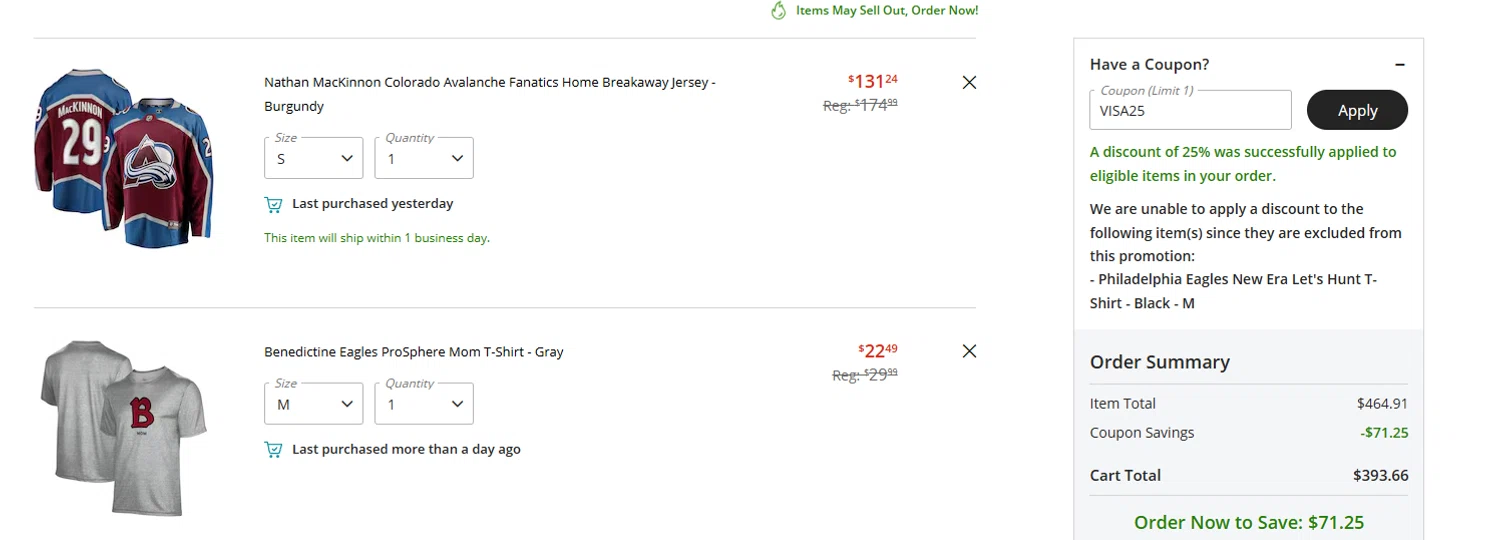This screenshot has width=1500, height=540.
Task: Remove the Benedictine Eagles T-shirt from cart
Action: (x=969, y=351)
